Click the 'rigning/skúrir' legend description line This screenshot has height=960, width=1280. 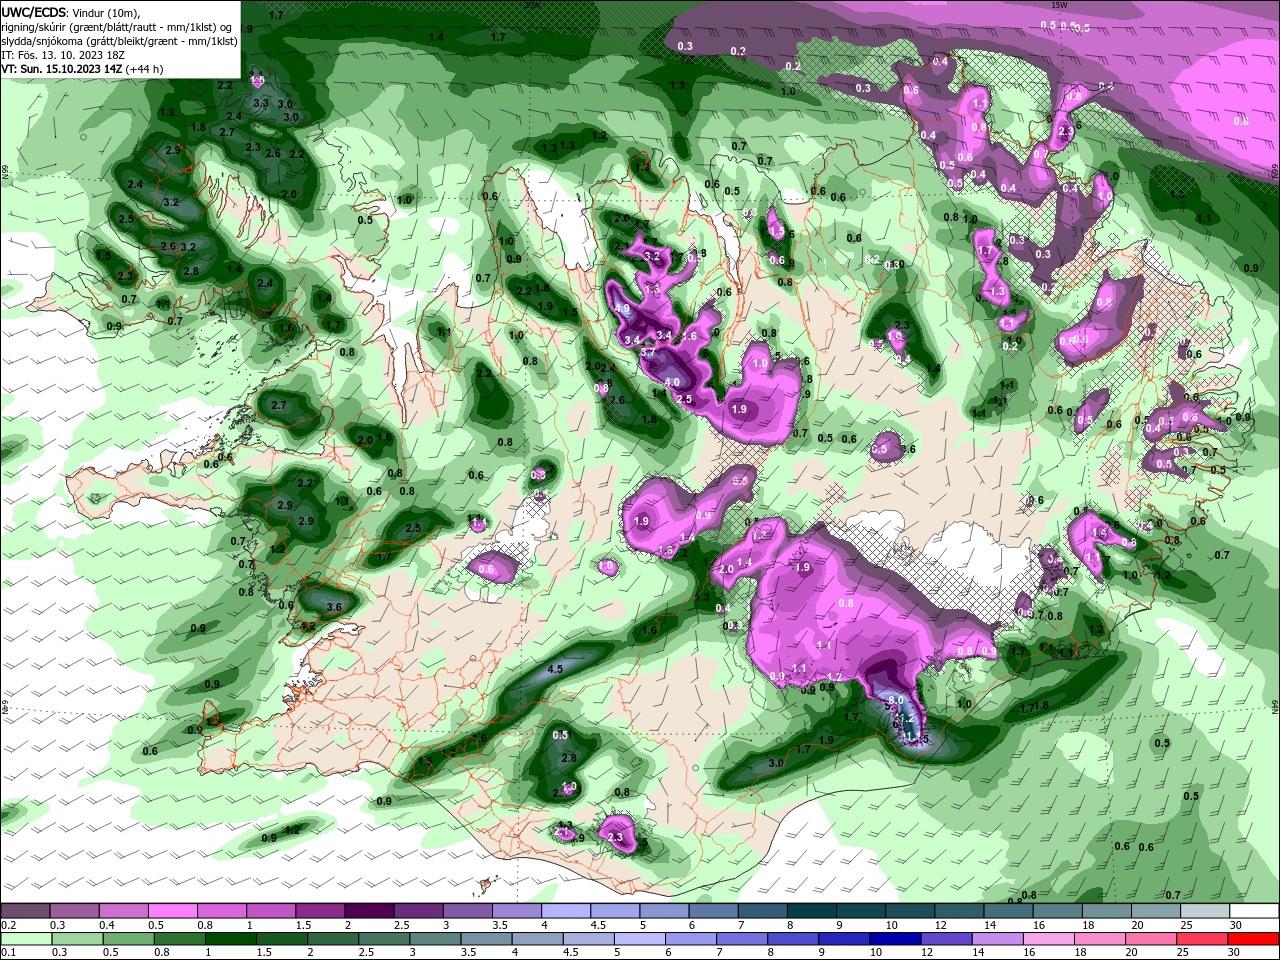(118, 26)
